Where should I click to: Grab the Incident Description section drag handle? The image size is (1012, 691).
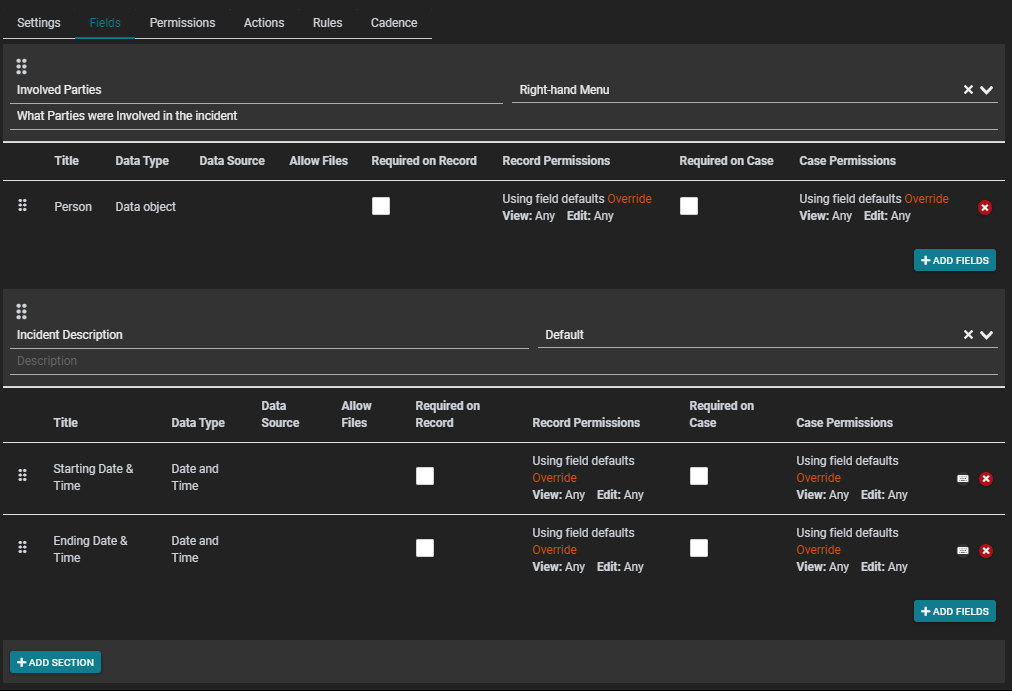21,312
